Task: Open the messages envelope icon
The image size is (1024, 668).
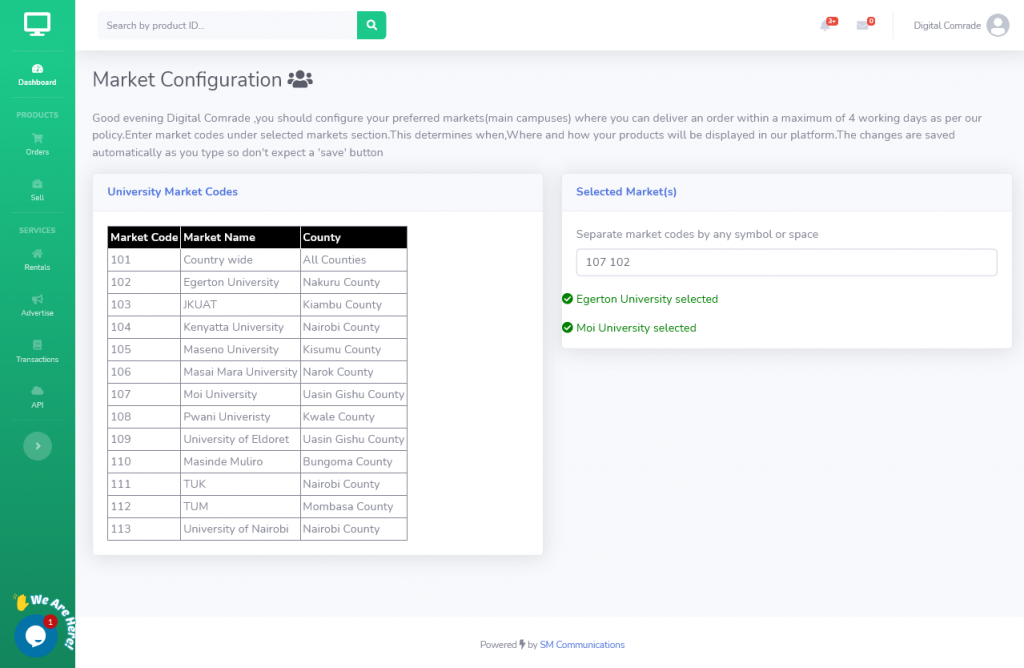Action: 863,25
